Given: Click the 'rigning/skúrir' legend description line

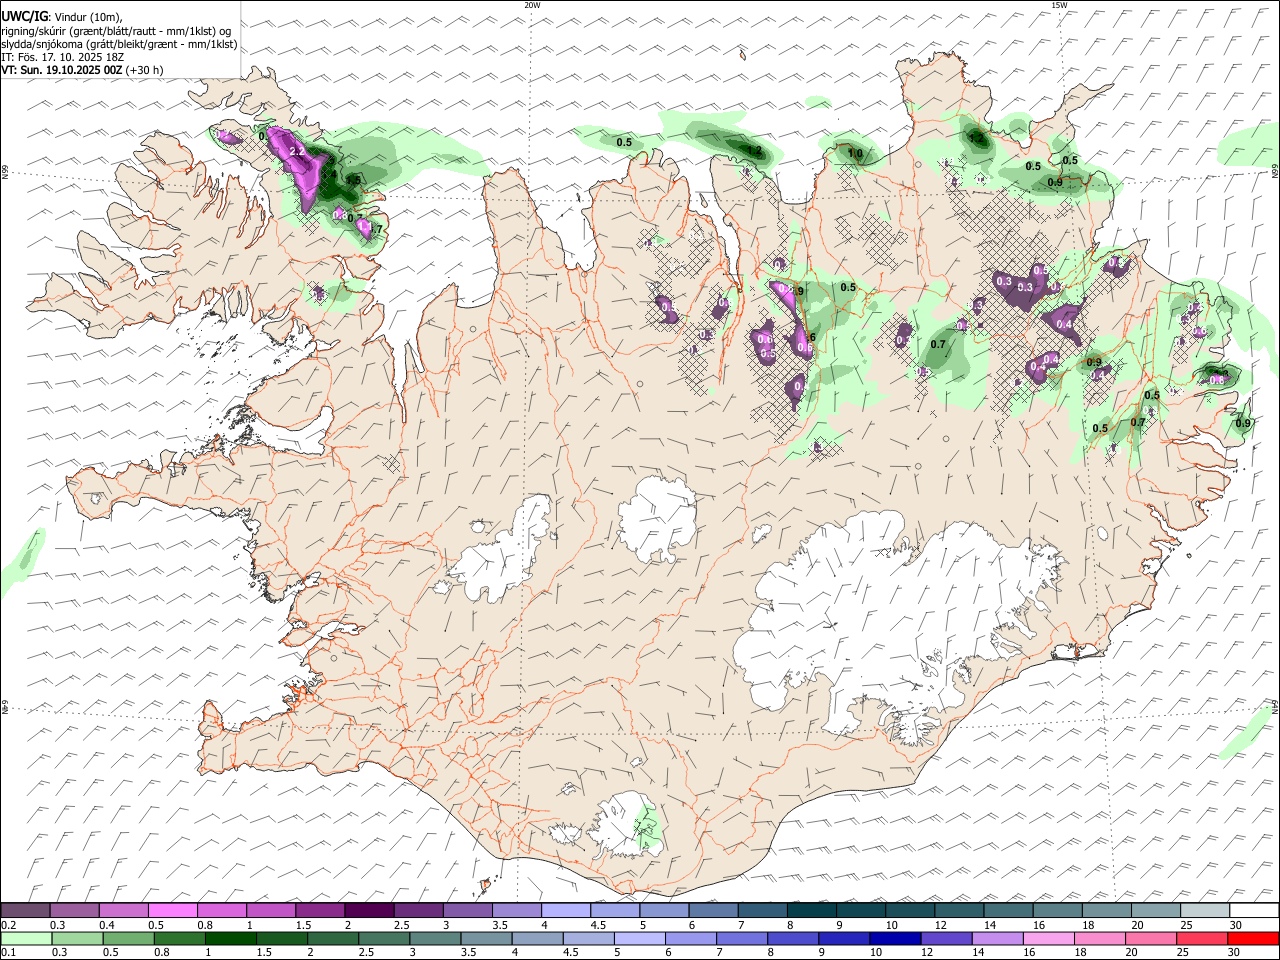Looking at the screenshot, I should (x=118, y=31).
